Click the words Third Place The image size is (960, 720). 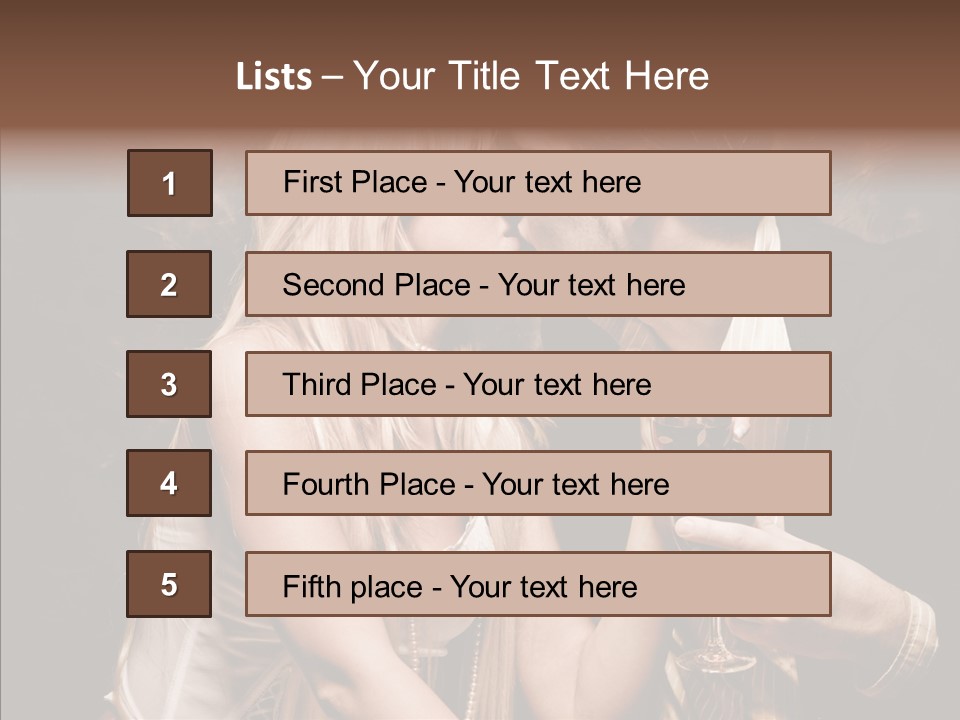(359, 384)
